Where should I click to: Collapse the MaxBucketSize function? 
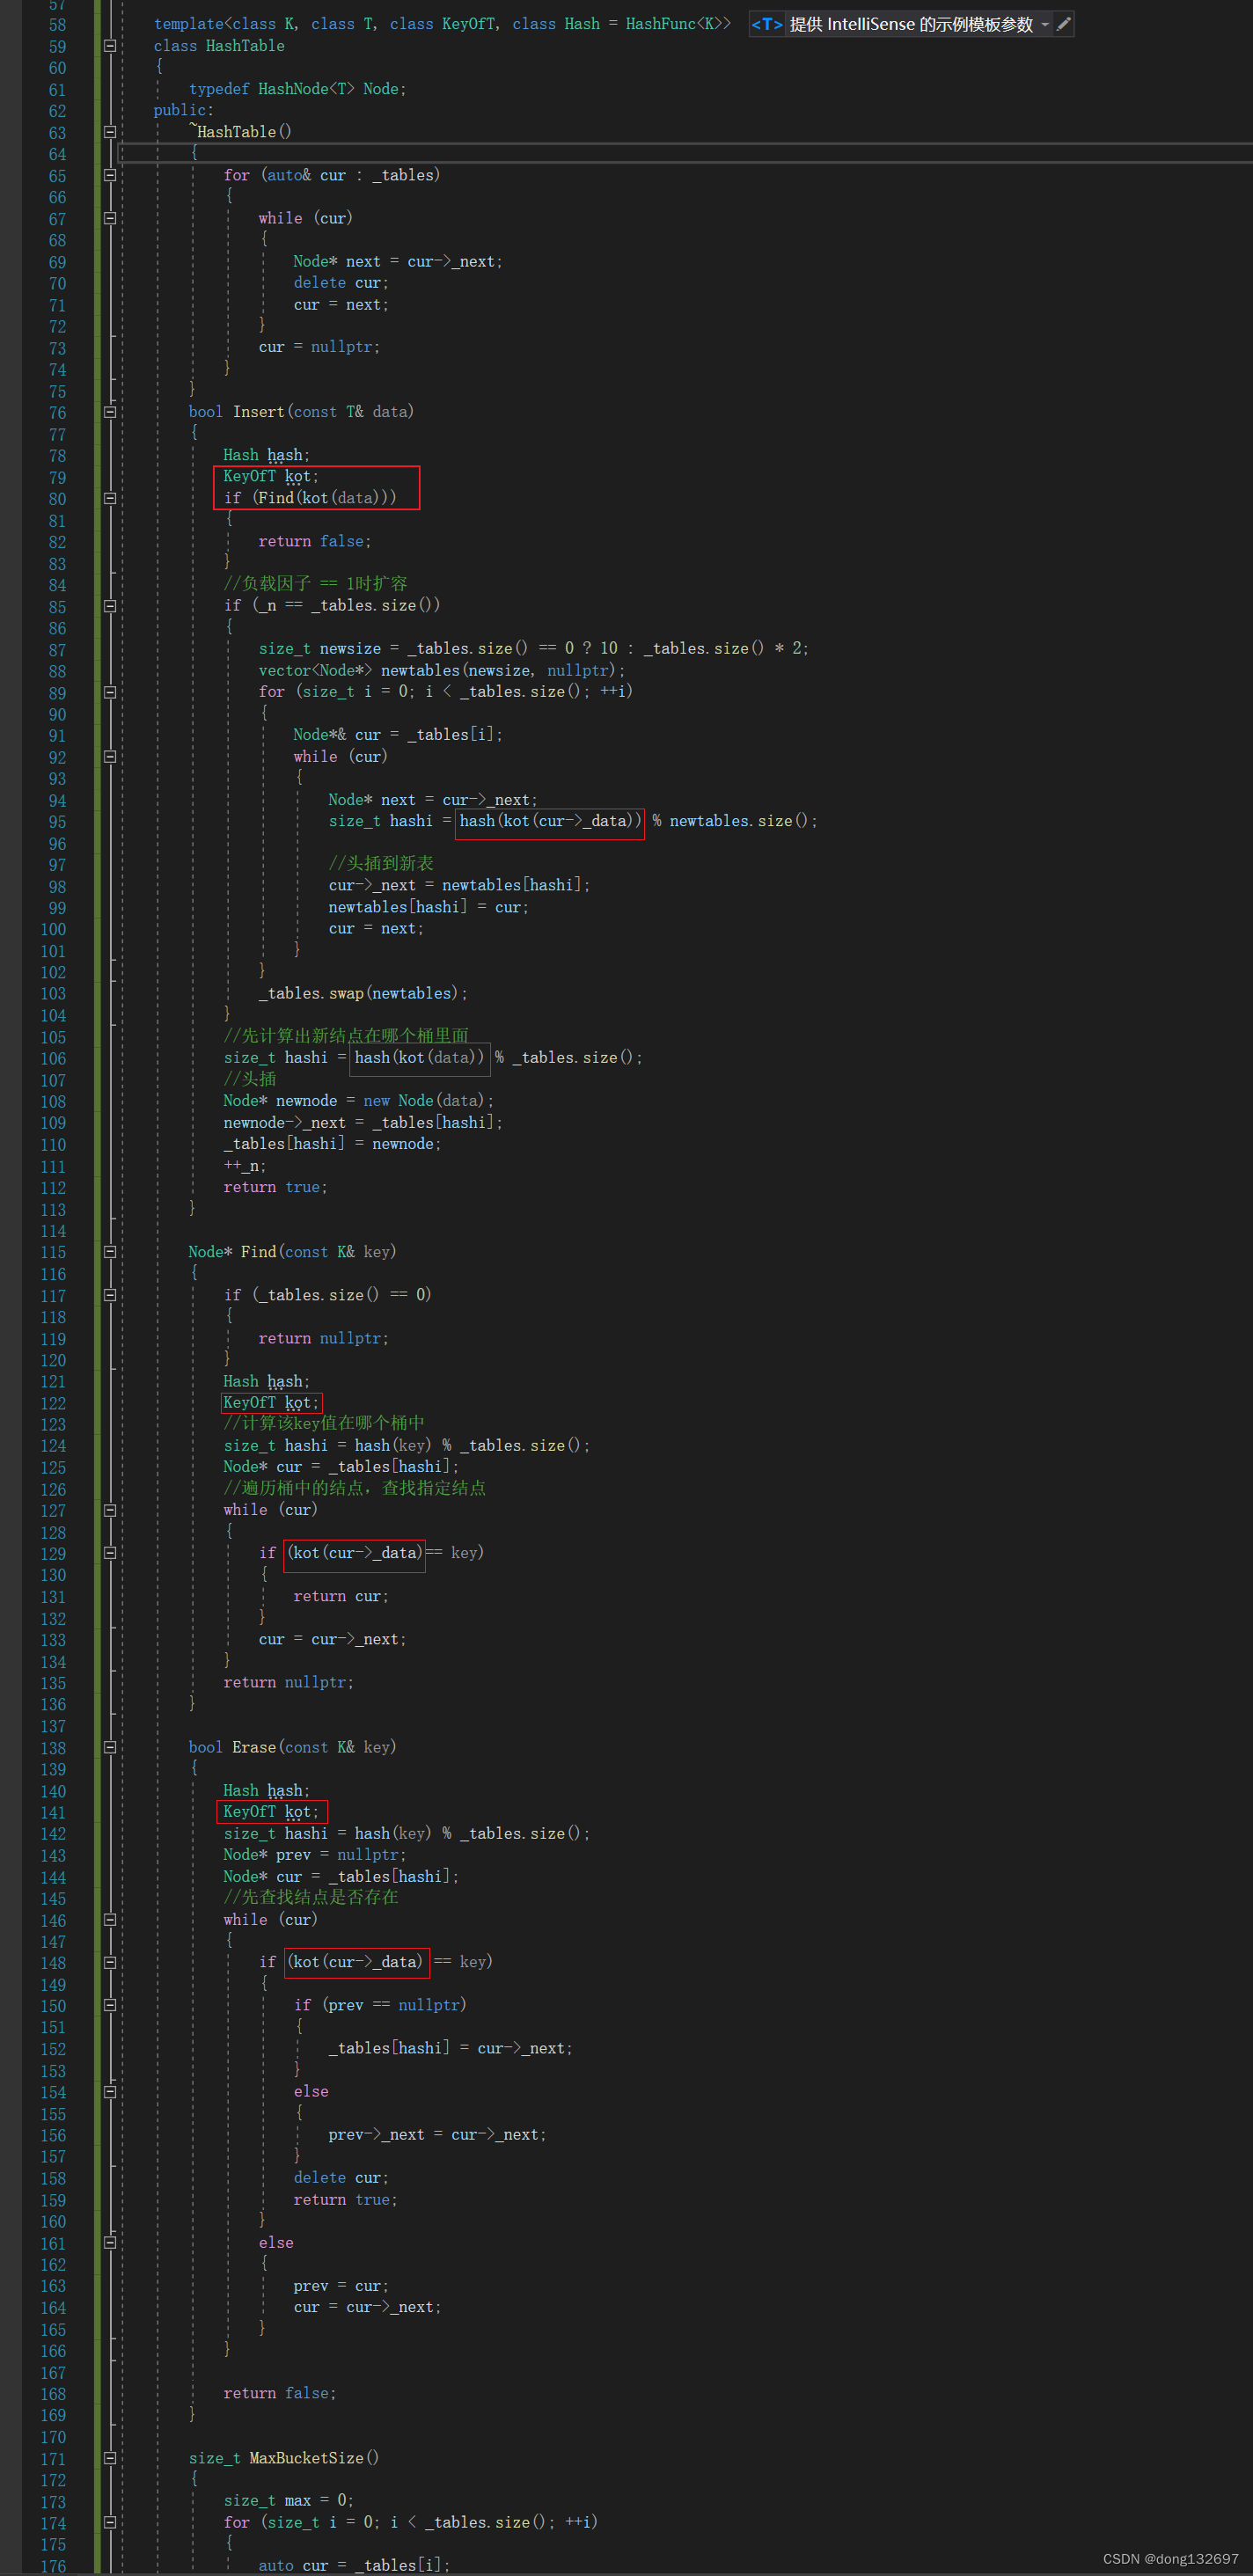(x=110, y=2458)
